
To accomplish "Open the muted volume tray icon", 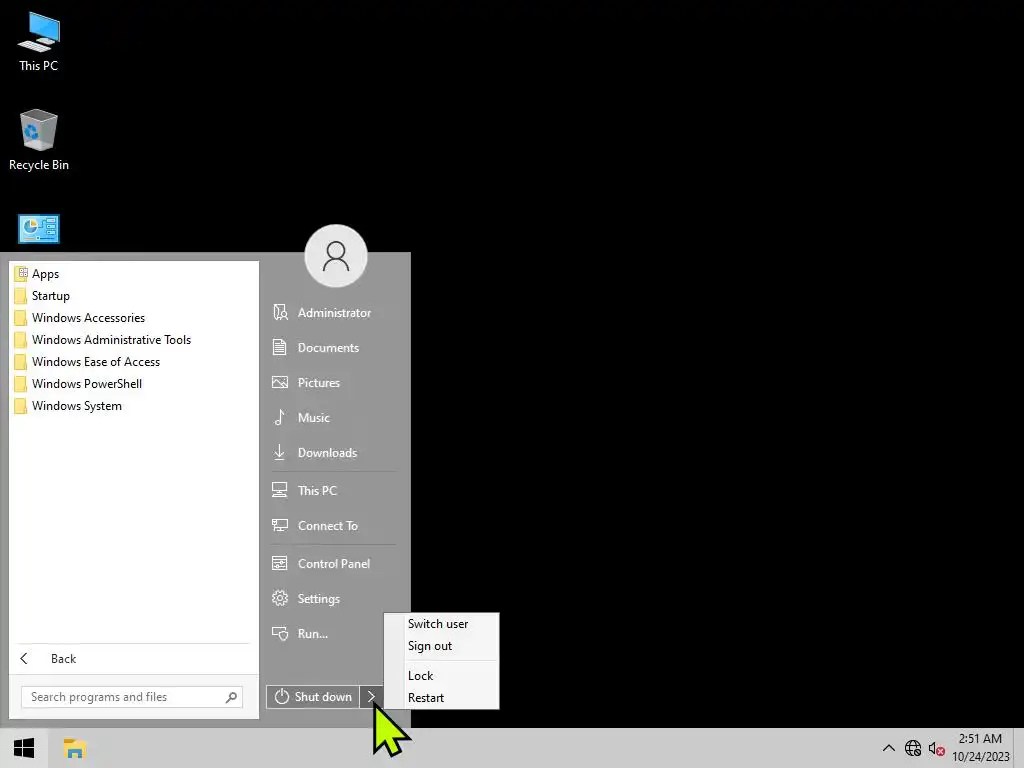I will click(x=936, y=748).
